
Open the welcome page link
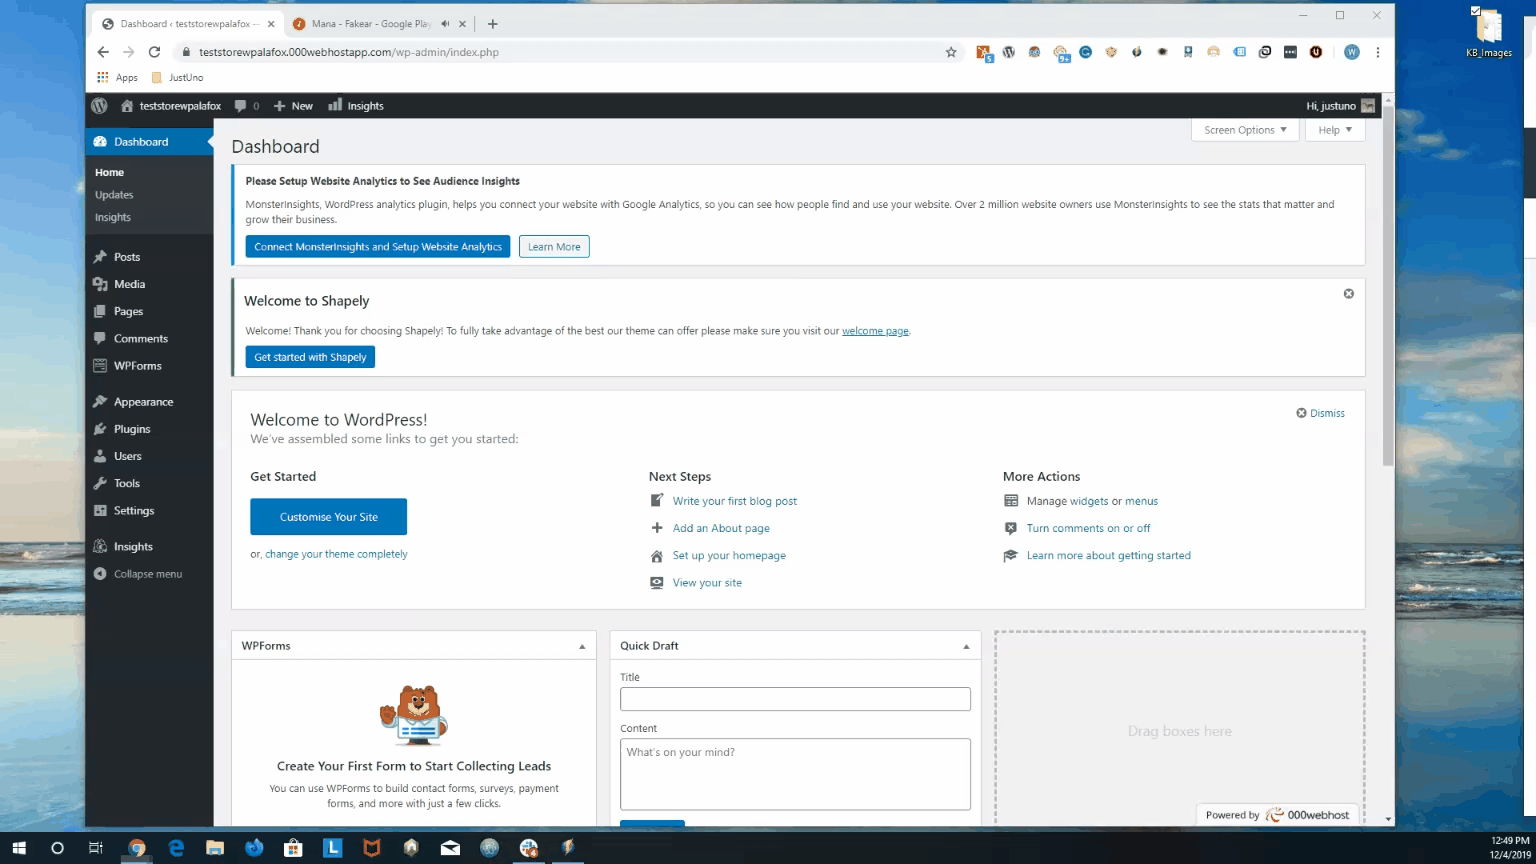click(875, 330)
